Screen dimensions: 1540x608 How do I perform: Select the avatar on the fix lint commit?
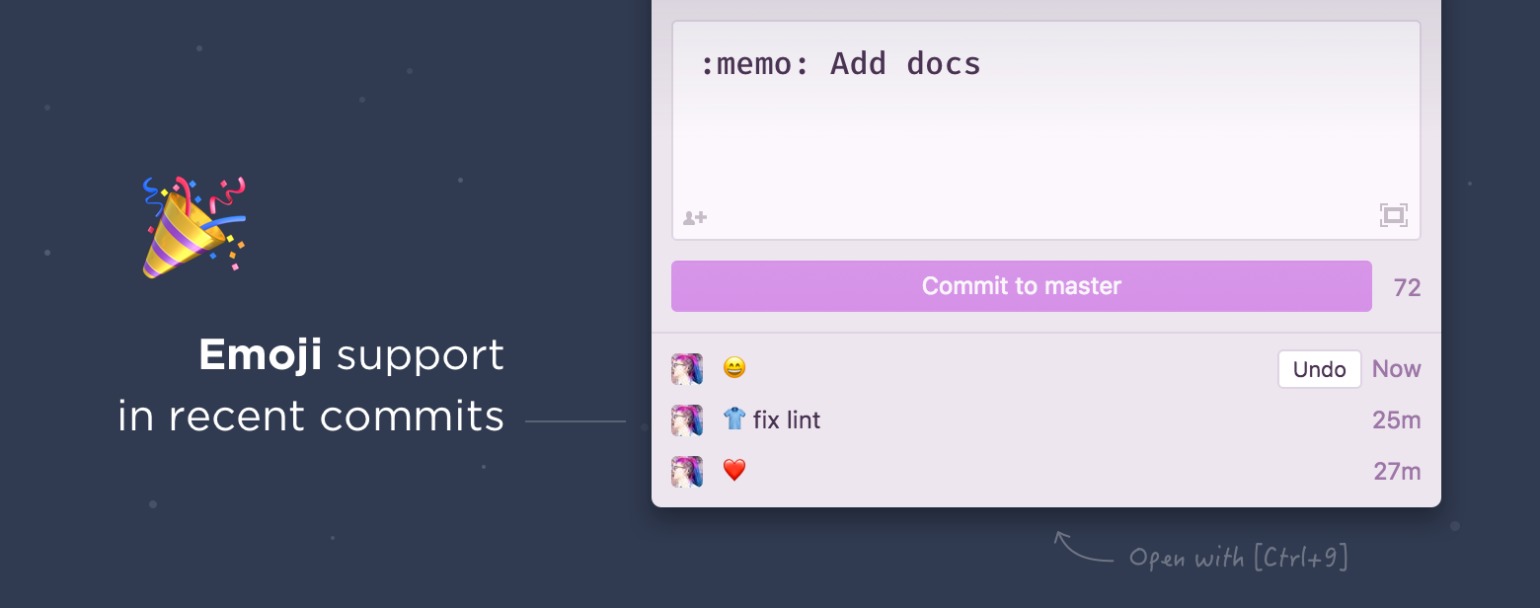686,420
